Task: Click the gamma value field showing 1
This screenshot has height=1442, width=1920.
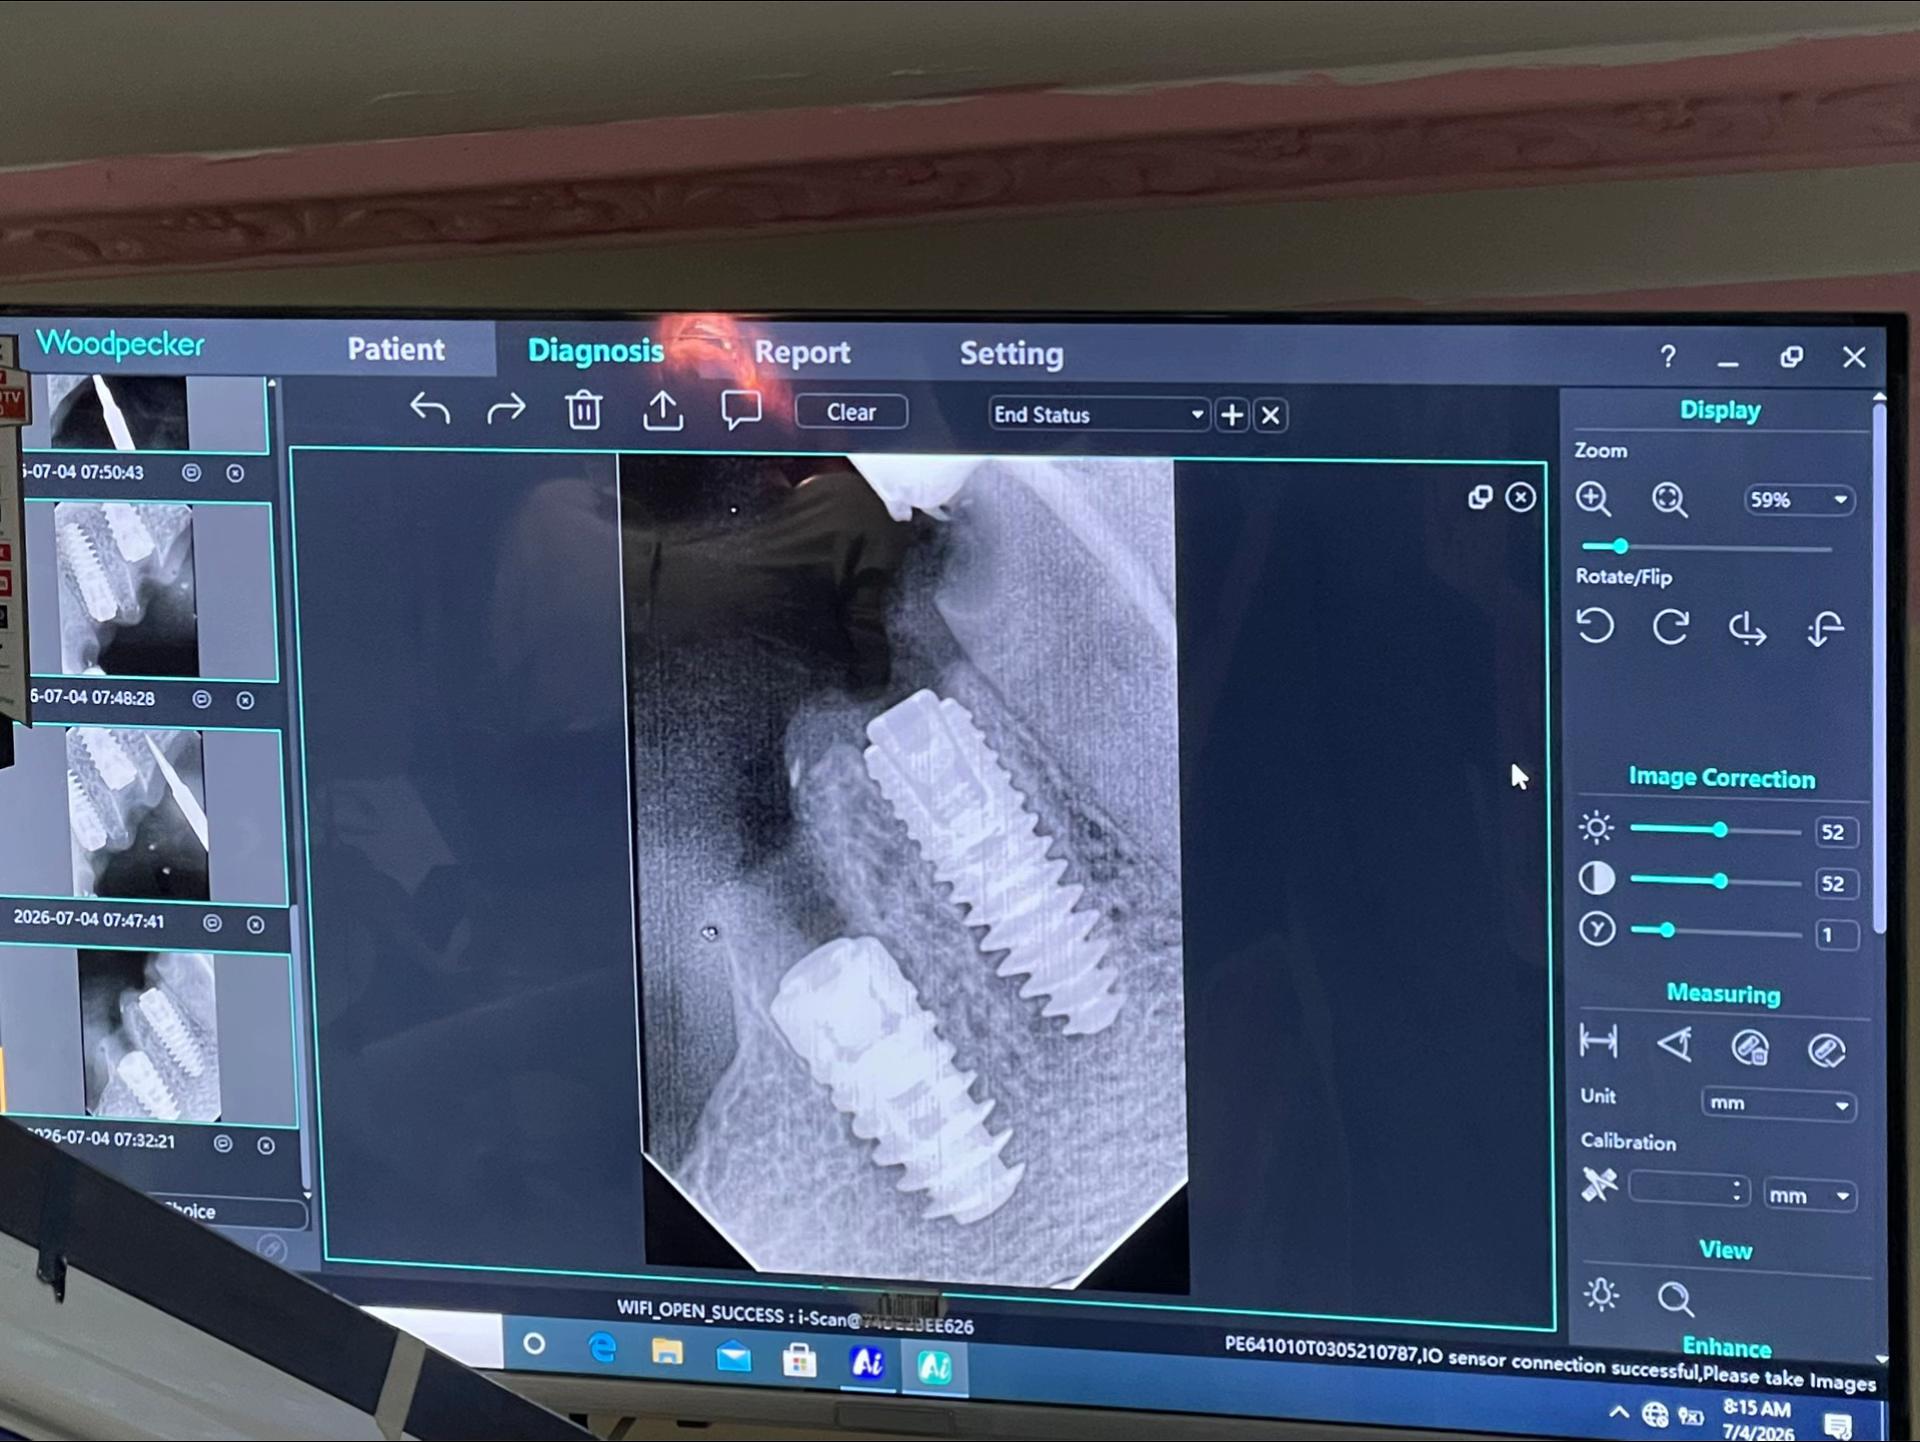Action: tap(1835, 935)
